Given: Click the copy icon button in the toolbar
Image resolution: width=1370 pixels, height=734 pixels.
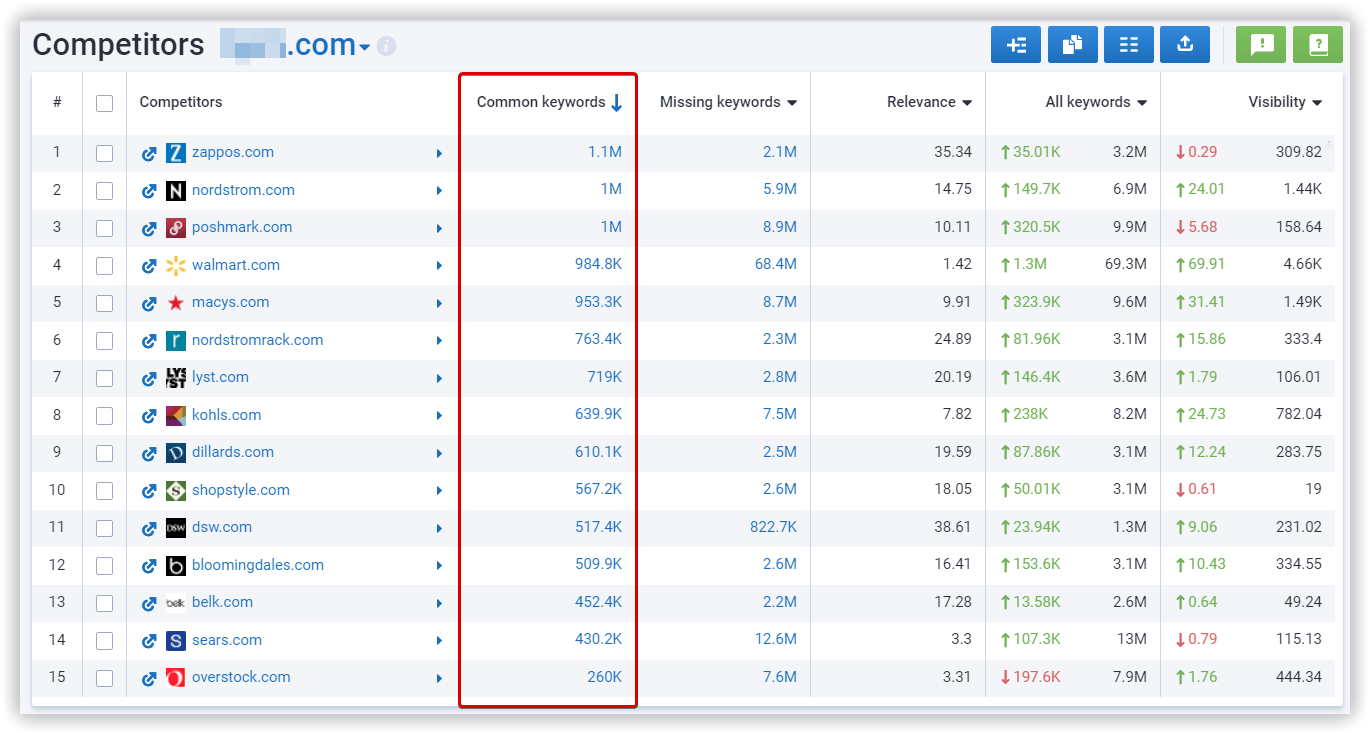Looking at the screenshot, I should (x=1073, y=44).
